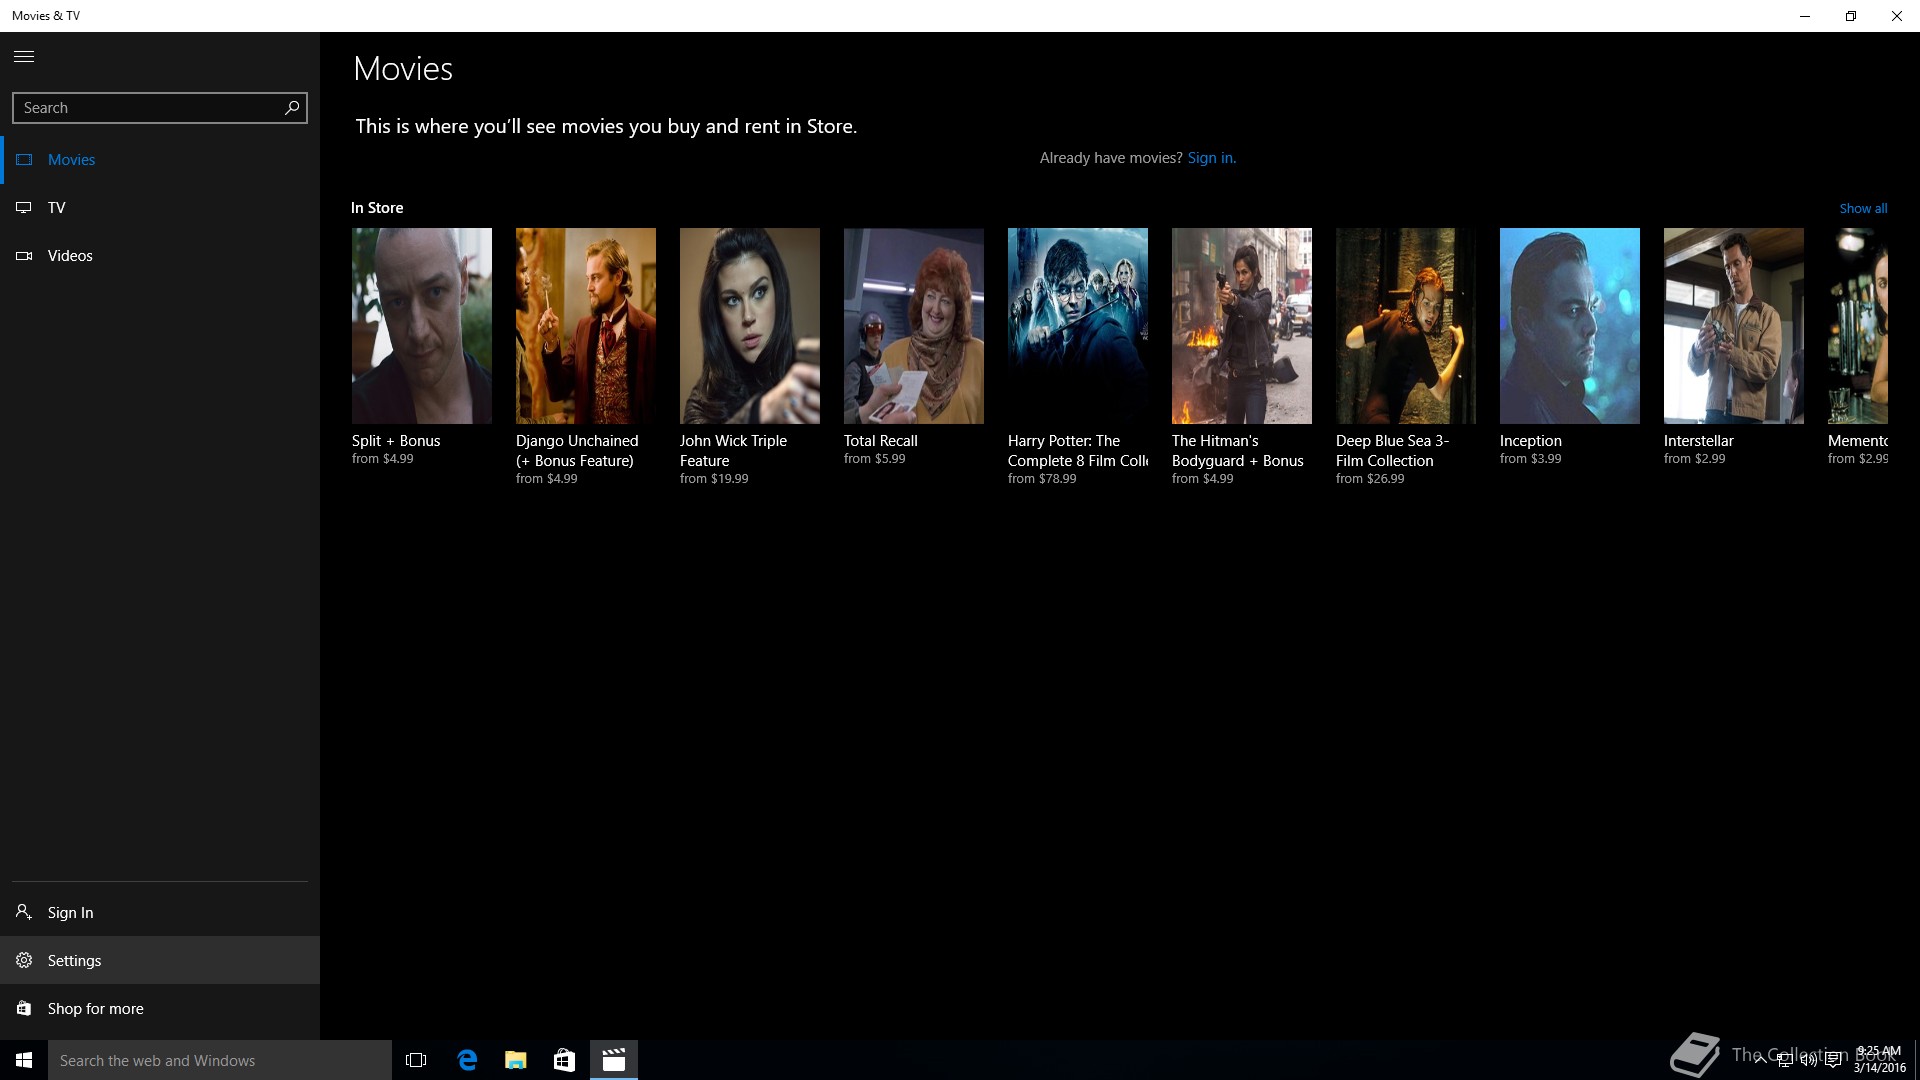
Task: Open Shop for more entry
Action: coord(160,1008)
